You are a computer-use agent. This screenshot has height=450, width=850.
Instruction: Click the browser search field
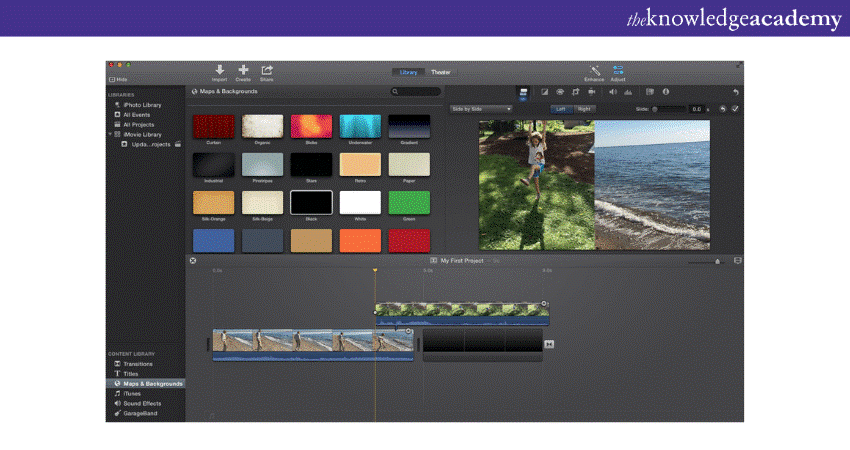pos(416,92)
